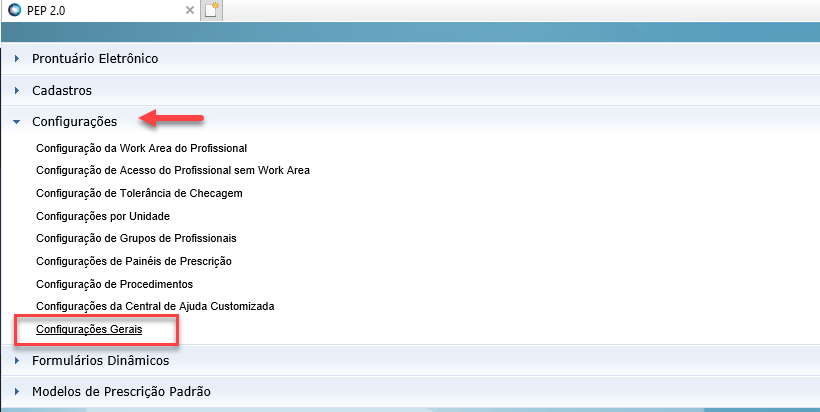Expand Prontuário Eletrônico arrow
820x412 pixels.
(x=17, y=59)
